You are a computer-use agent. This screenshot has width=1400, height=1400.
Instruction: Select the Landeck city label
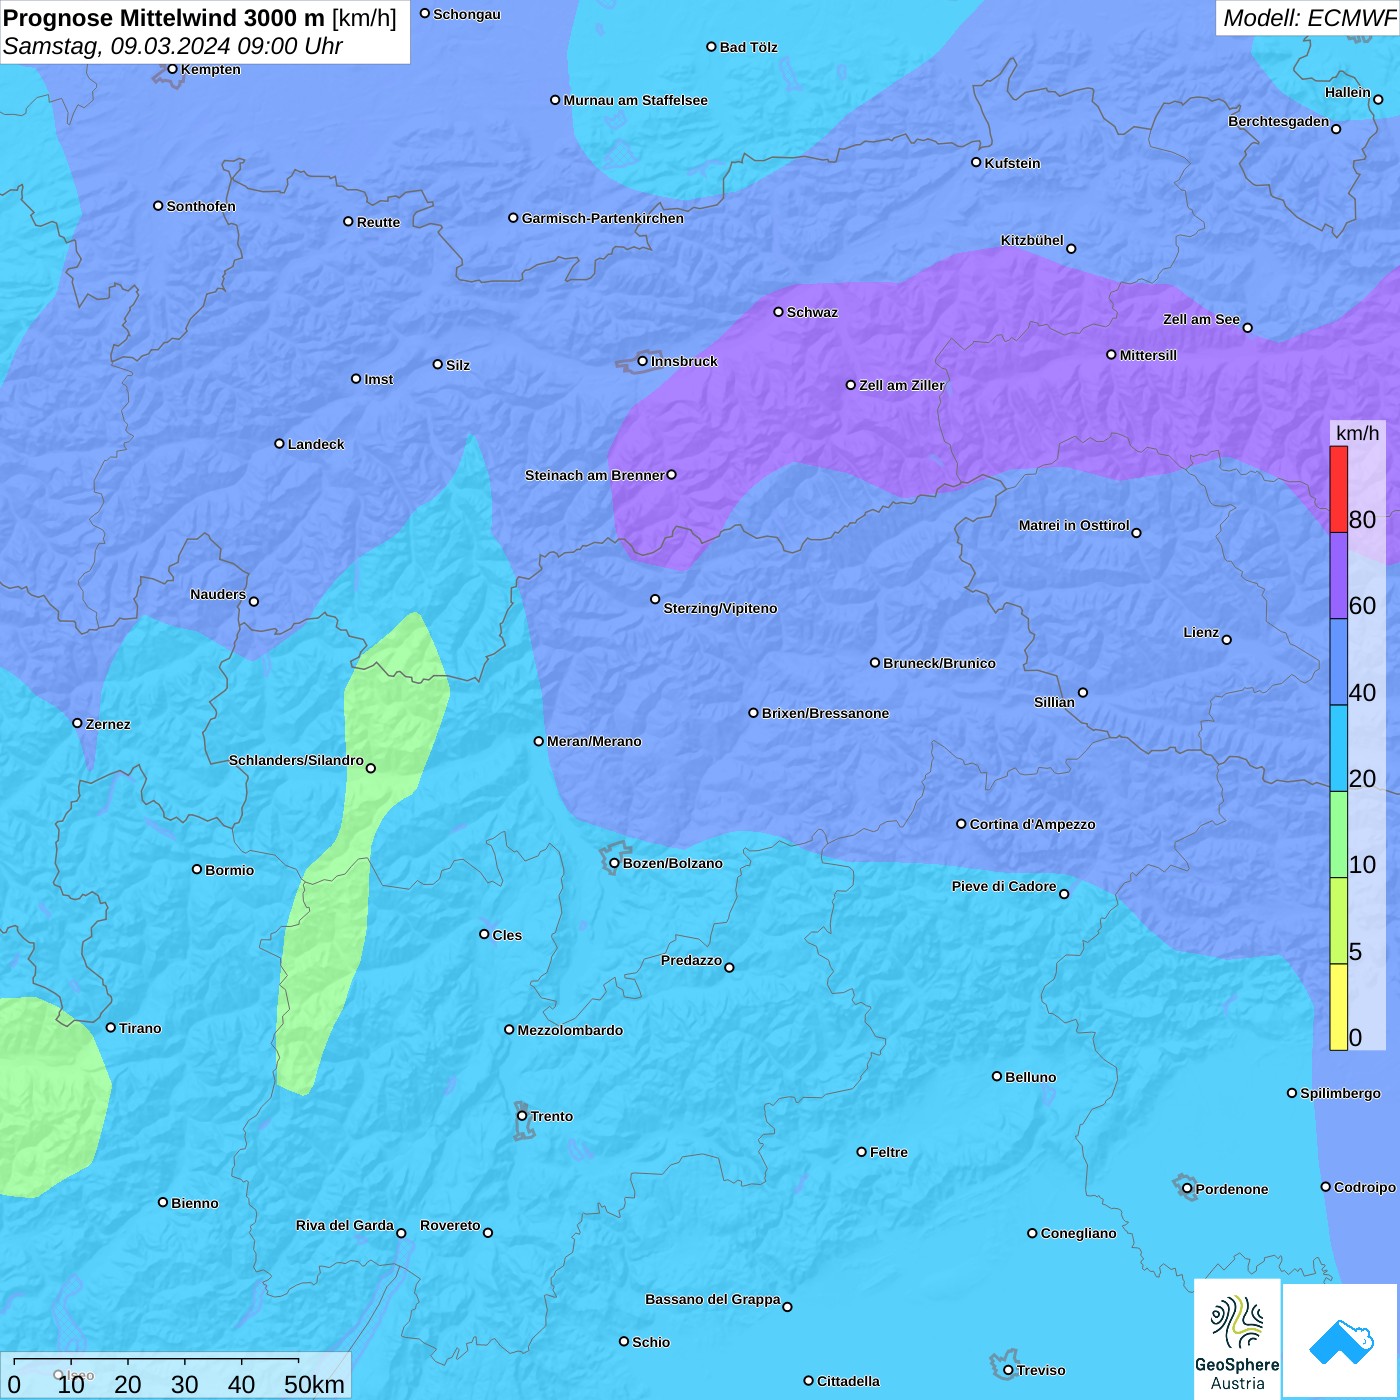coord(316,444)
